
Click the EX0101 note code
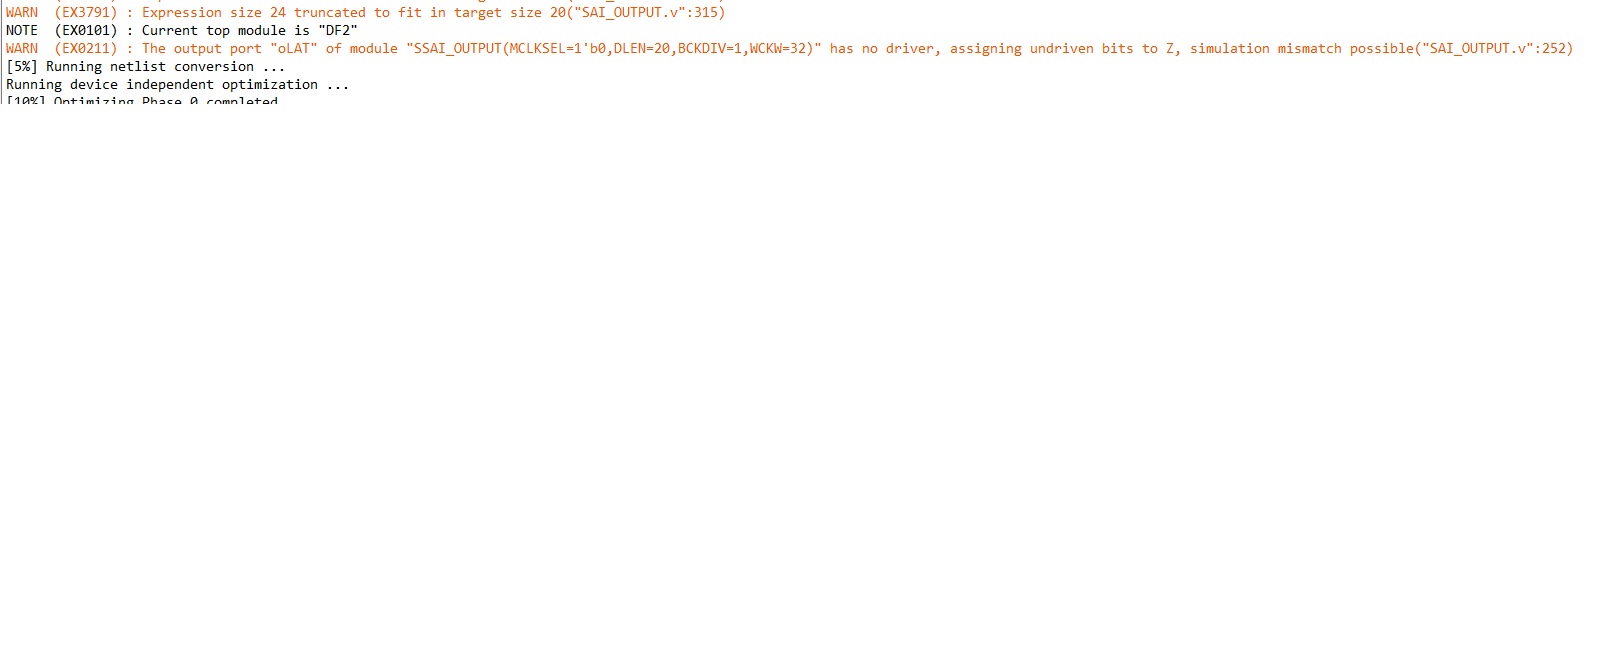86,31
